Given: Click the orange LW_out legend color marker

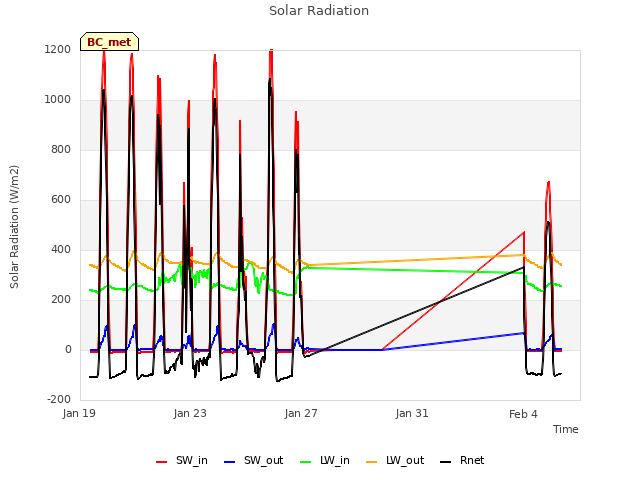Looking at the screenshot, I should point(372,462).
